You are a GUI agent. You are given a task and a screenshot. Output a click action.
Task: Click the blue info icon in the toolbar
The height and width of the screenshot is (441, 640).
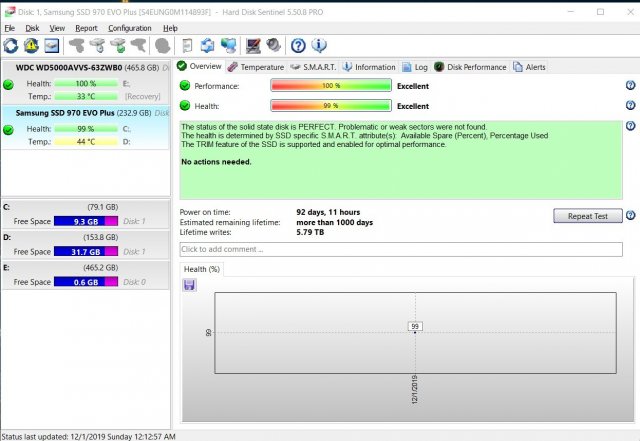click(318, 46)
